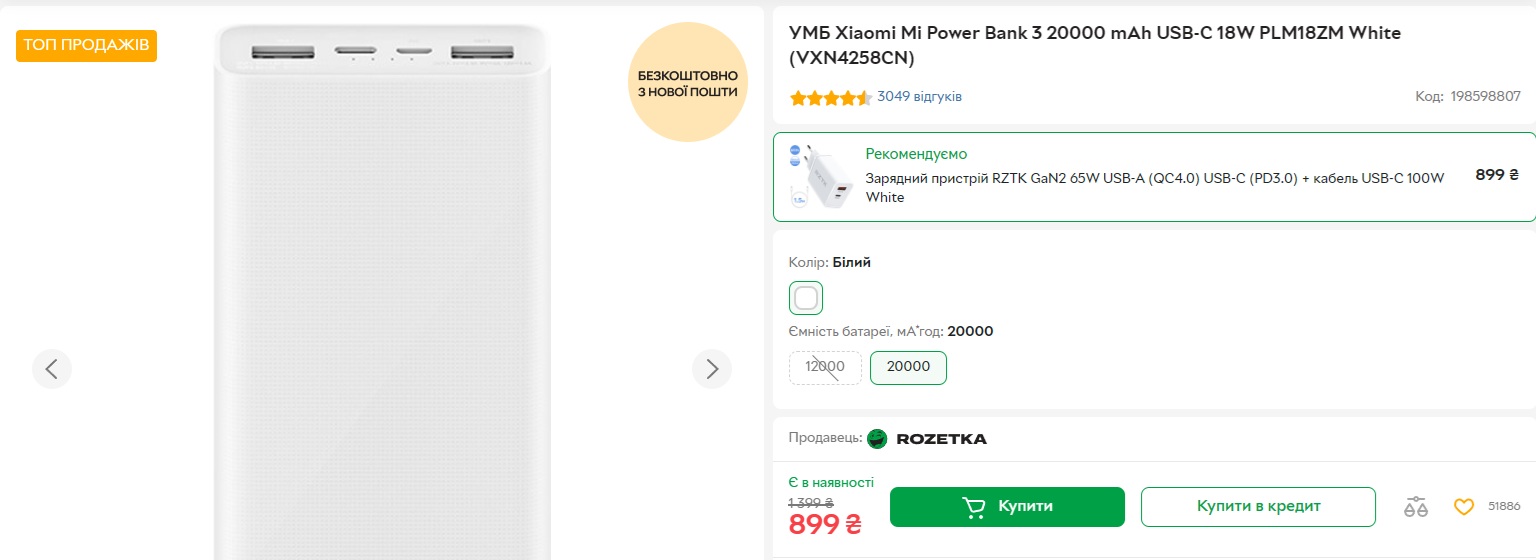Open the ROZETKA seller logo
This screenshot has width=1536, height=560.
point(927,439)
